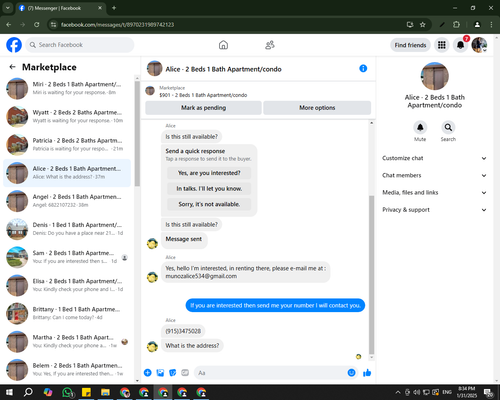Open browser extensions puzzle icon
This screenshot has width=500, height=400.
coord(456,25)
